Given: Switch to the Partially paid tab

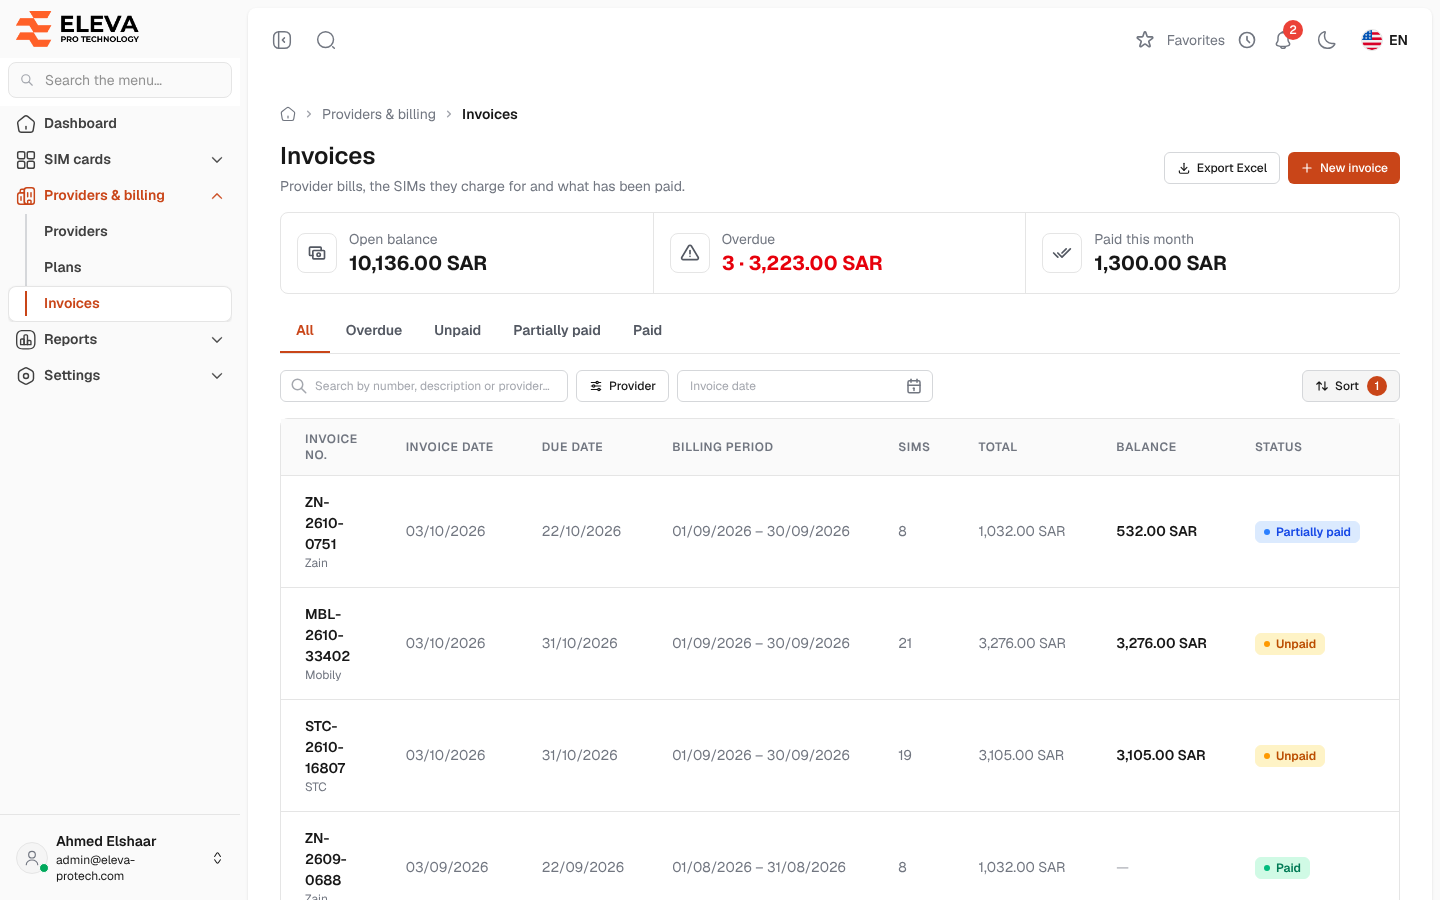Looking at the screenshot, I should click(x=557, y=330).
